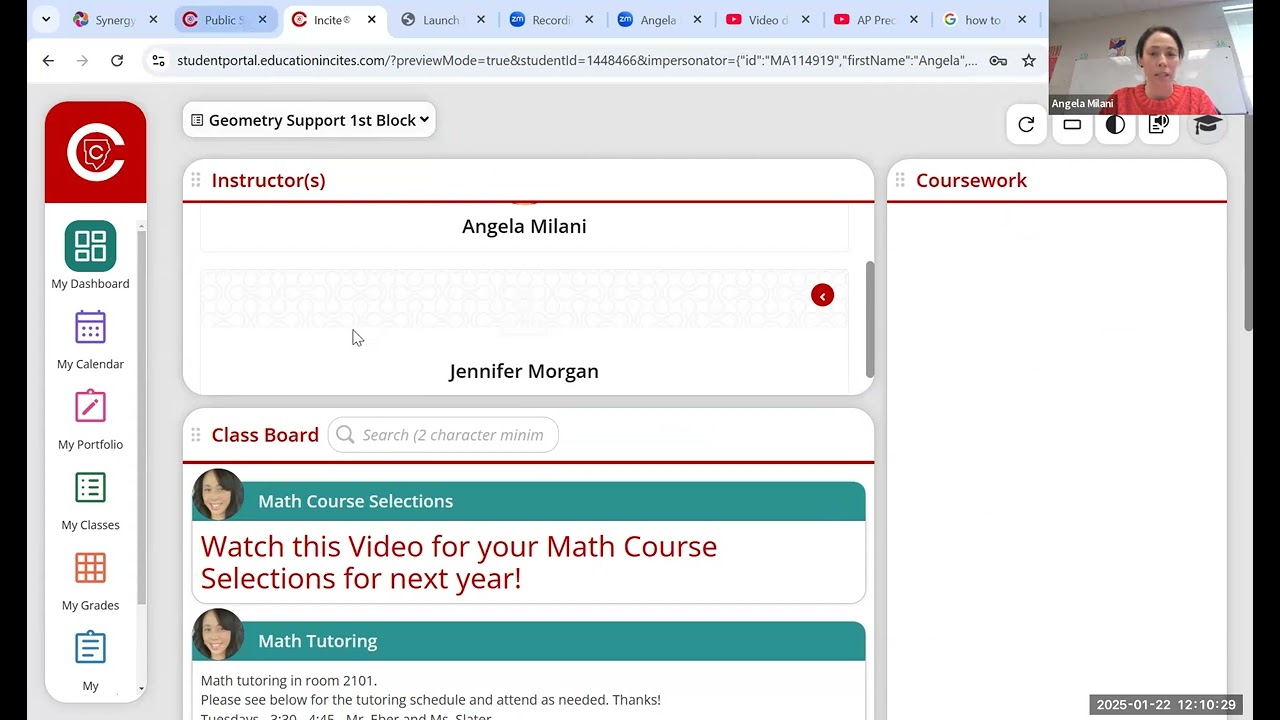Click the graduation cap profile icon
This screenshot has height=720, width=1280.
(1207, 125)
